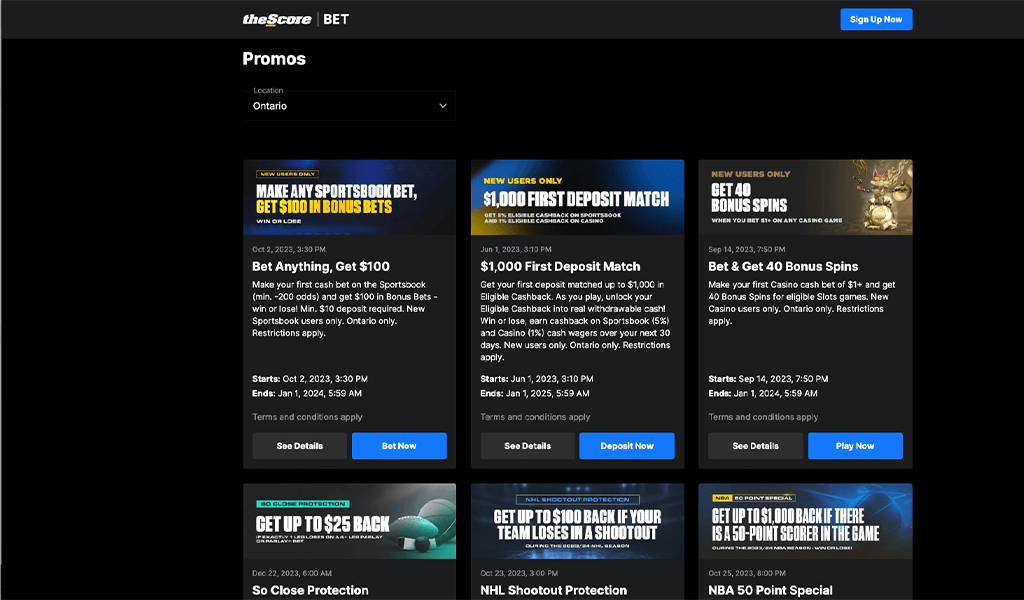Click theScore BET logo
This screenshot has width=1024, height=600.
click(x=296, y=20)
